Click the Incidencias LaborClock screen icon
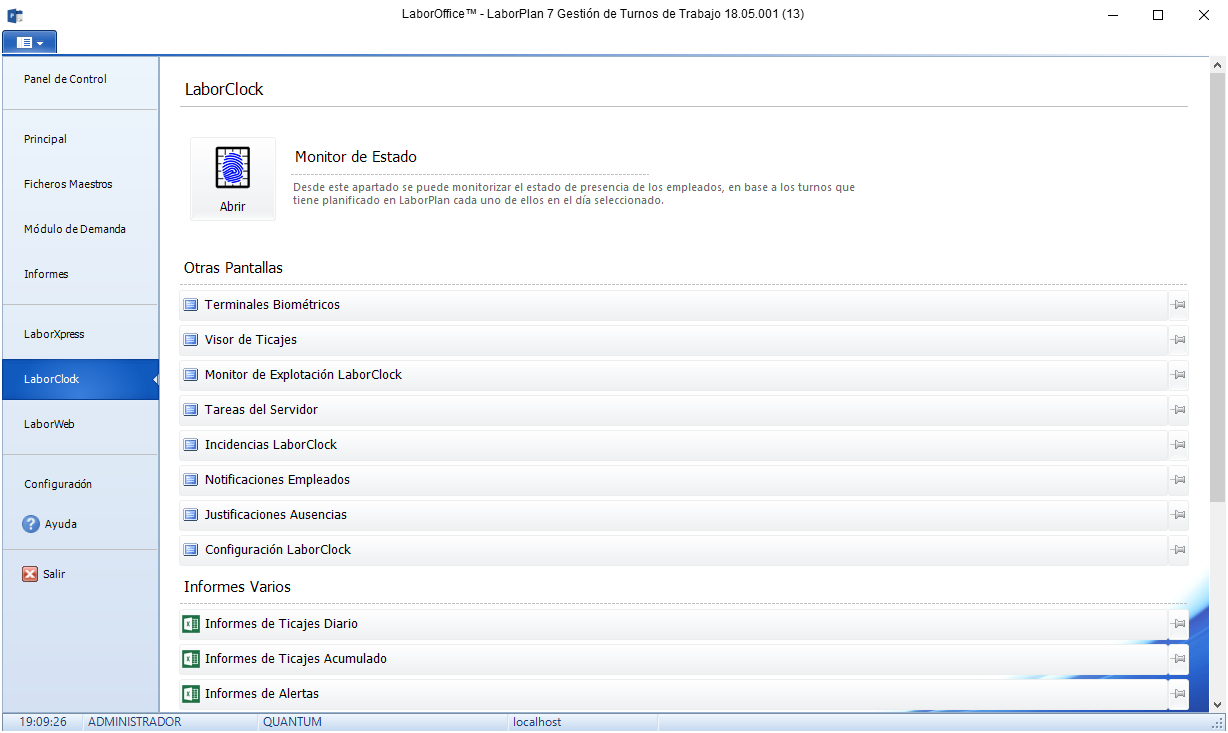The width and height of the screenshot is (1228, 733). click(191, 445)
